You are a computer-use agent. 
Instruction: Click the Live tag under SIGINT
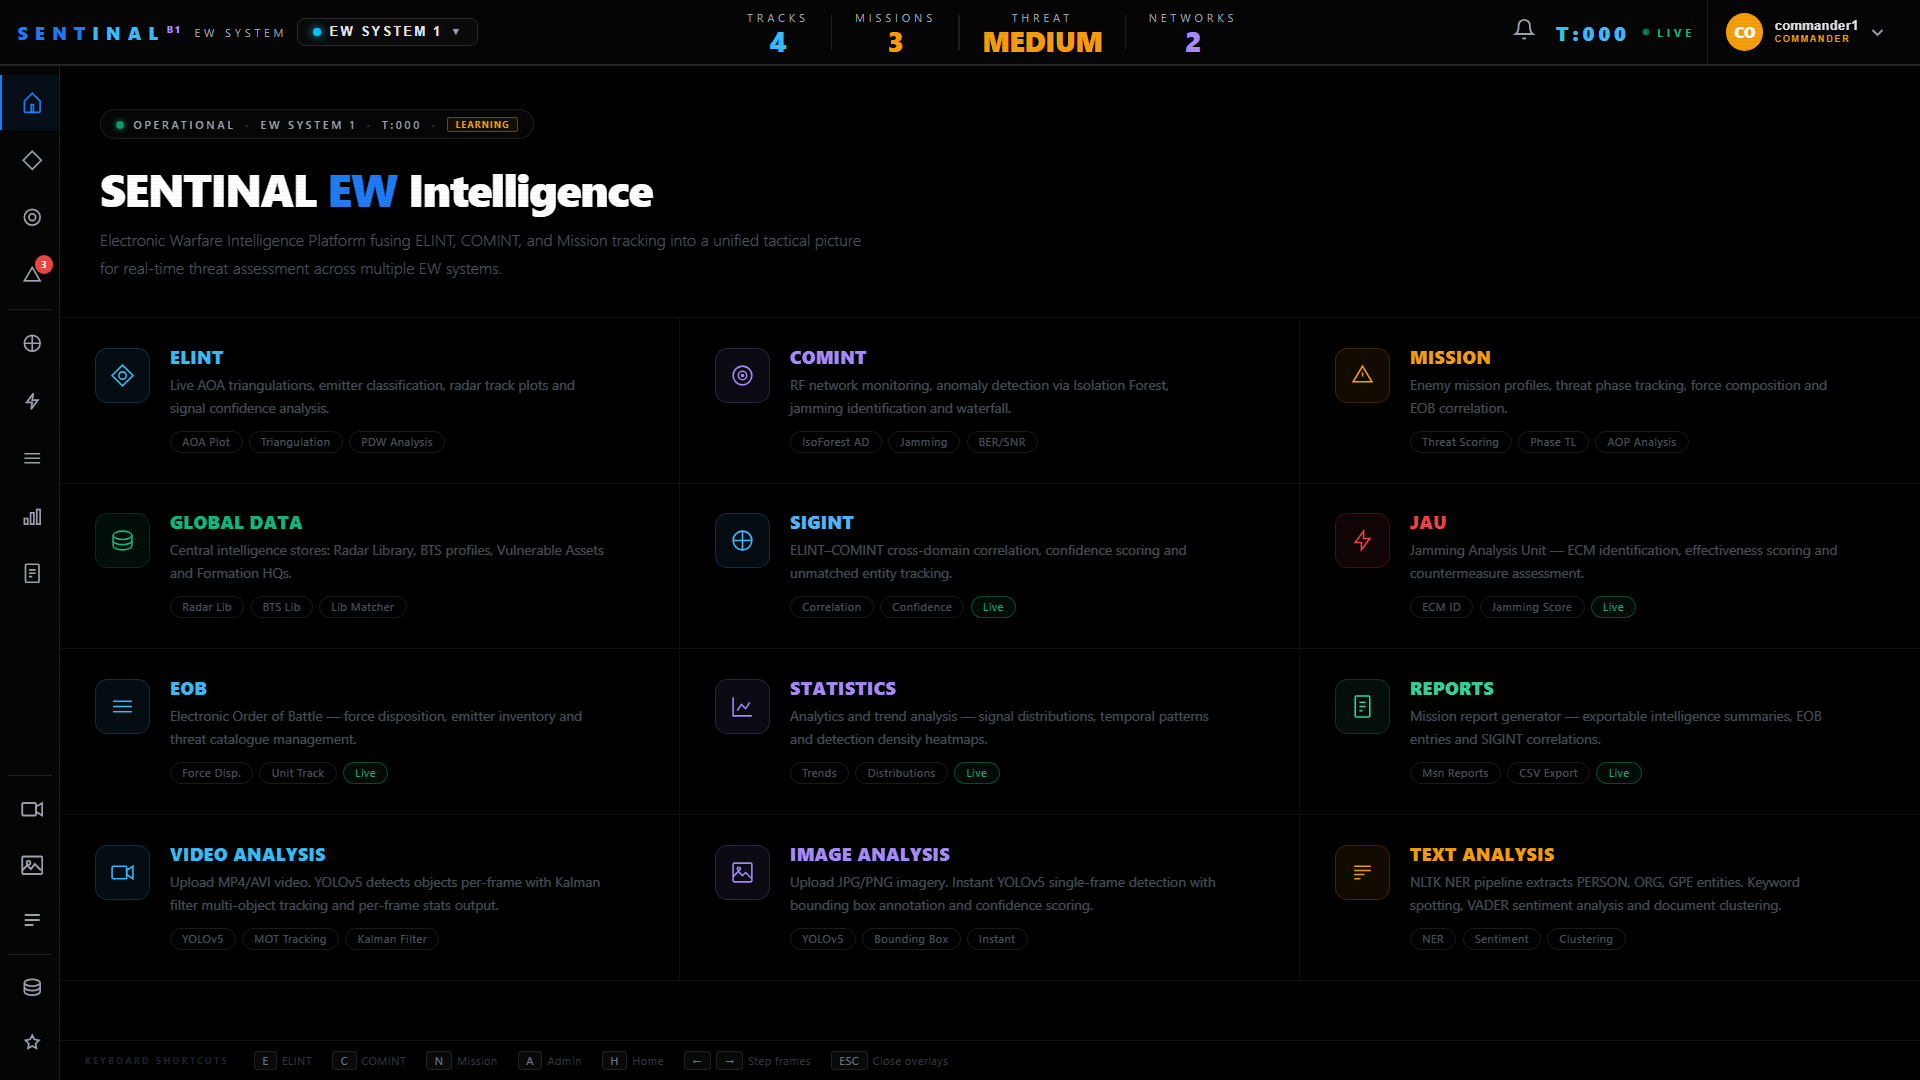click(x=993, y=607)
